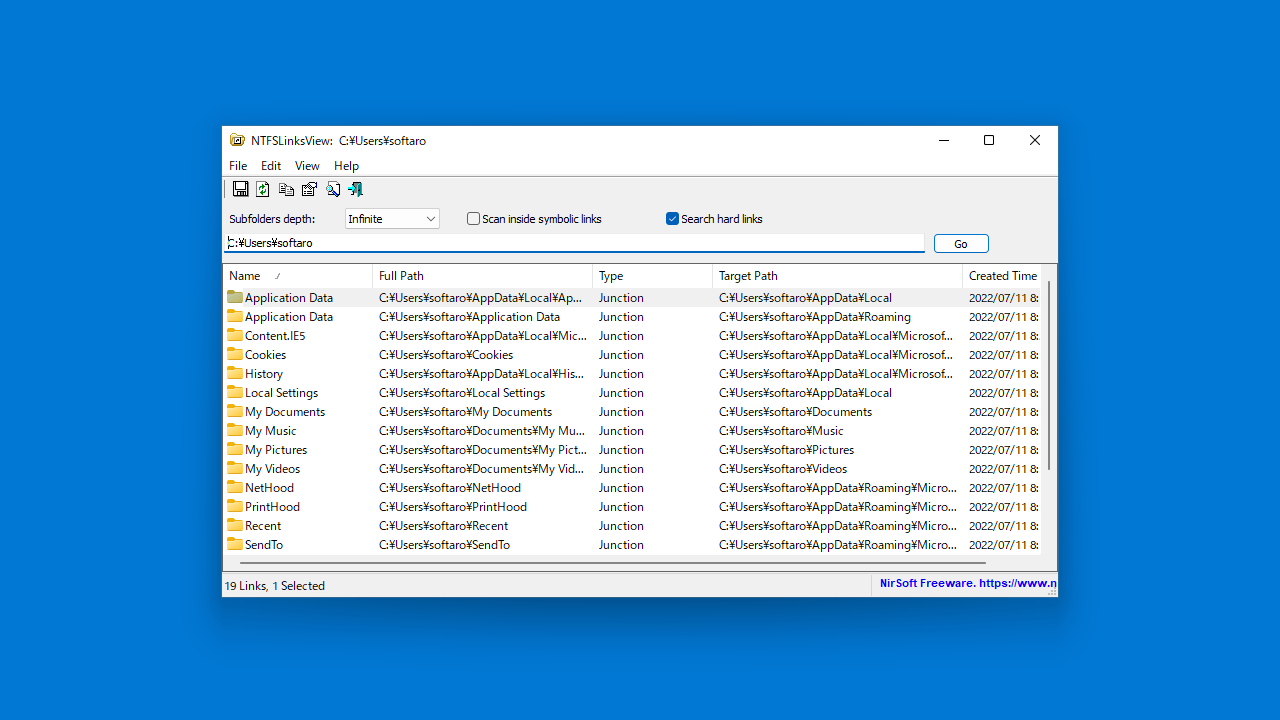Select the My Videos row name
This screenshot has height=720, width=1280.
tap(272, 469)
